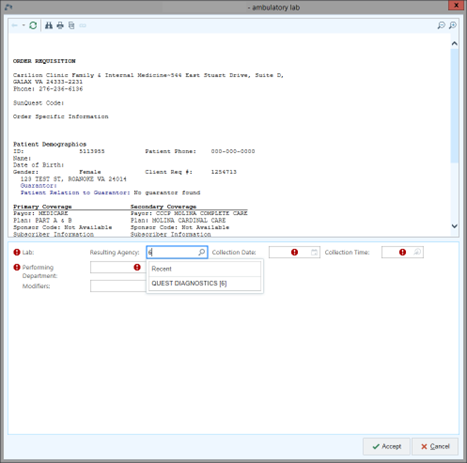The height and width of the screenshot is (463, 467).
Task: Zoom out with the magnifier minus icon
Action: click(x=441, y=25)
